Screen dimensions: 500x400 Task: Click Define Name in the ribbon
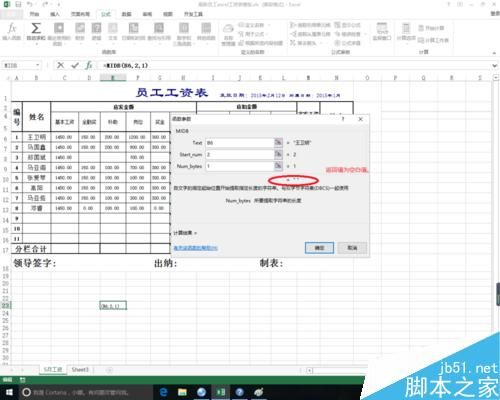[x=253, y=25]
